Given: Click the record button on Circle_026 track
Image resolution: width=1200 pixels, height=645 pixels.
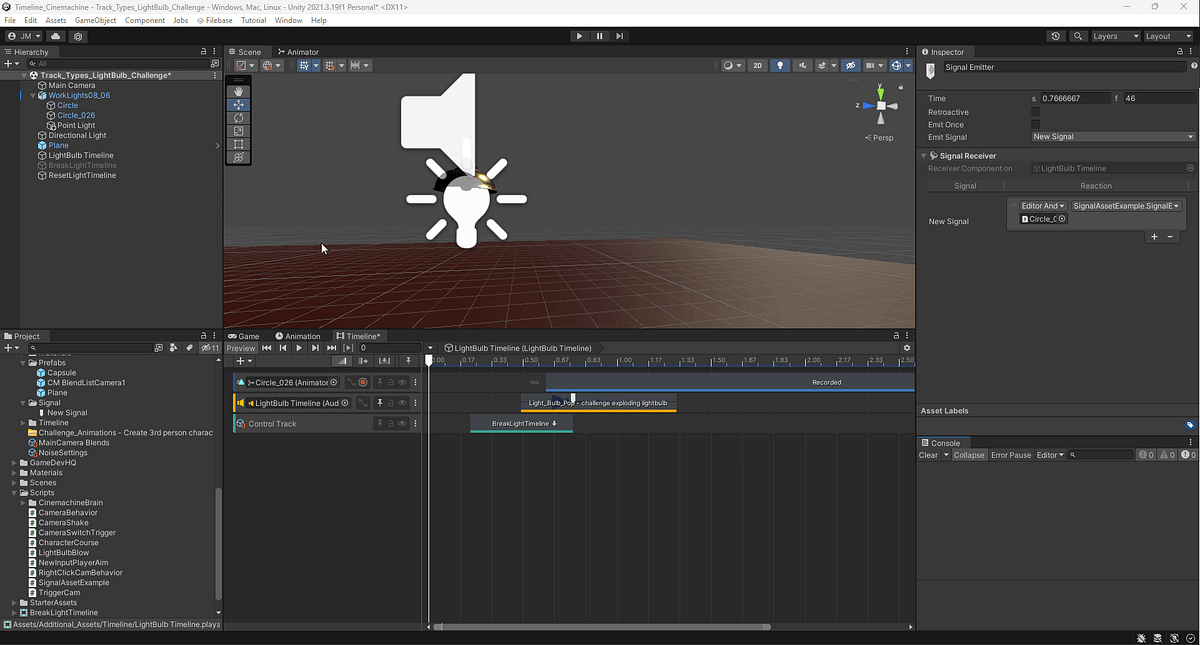Looking at the screenshot, I should coord(363,382).
